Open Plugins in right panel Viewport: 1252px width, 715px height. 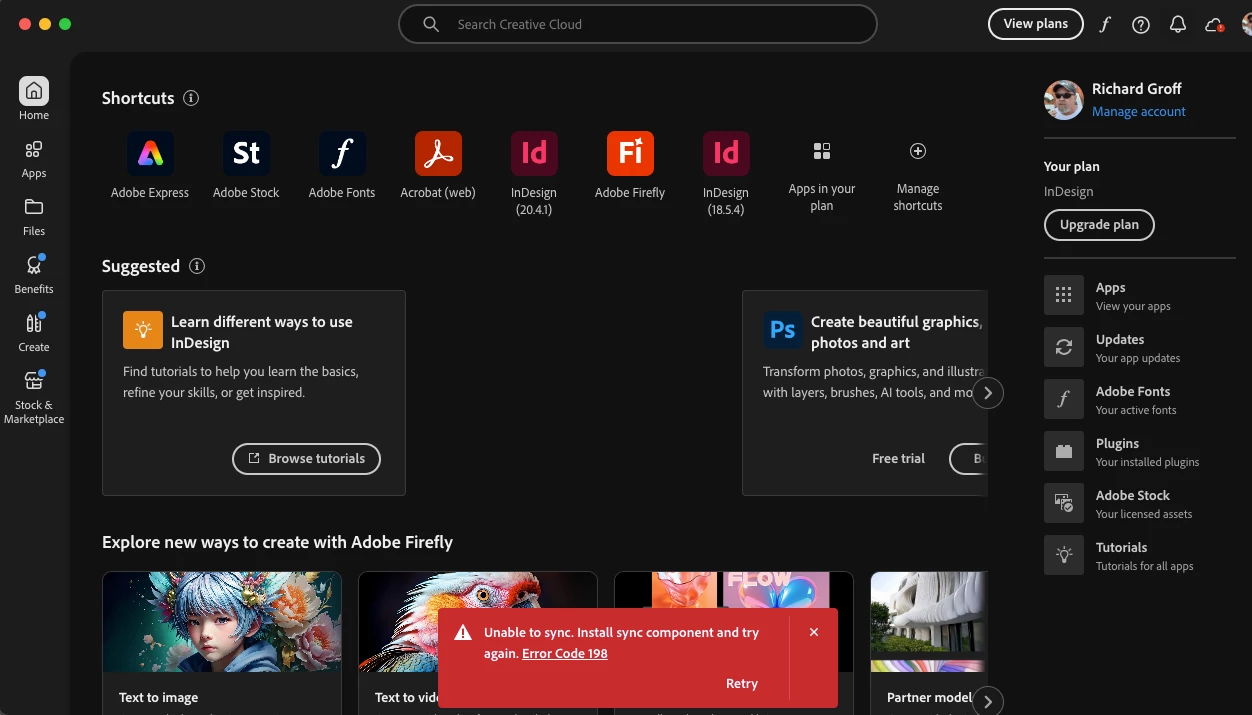pyautogui.click(x=1139, y=452)
